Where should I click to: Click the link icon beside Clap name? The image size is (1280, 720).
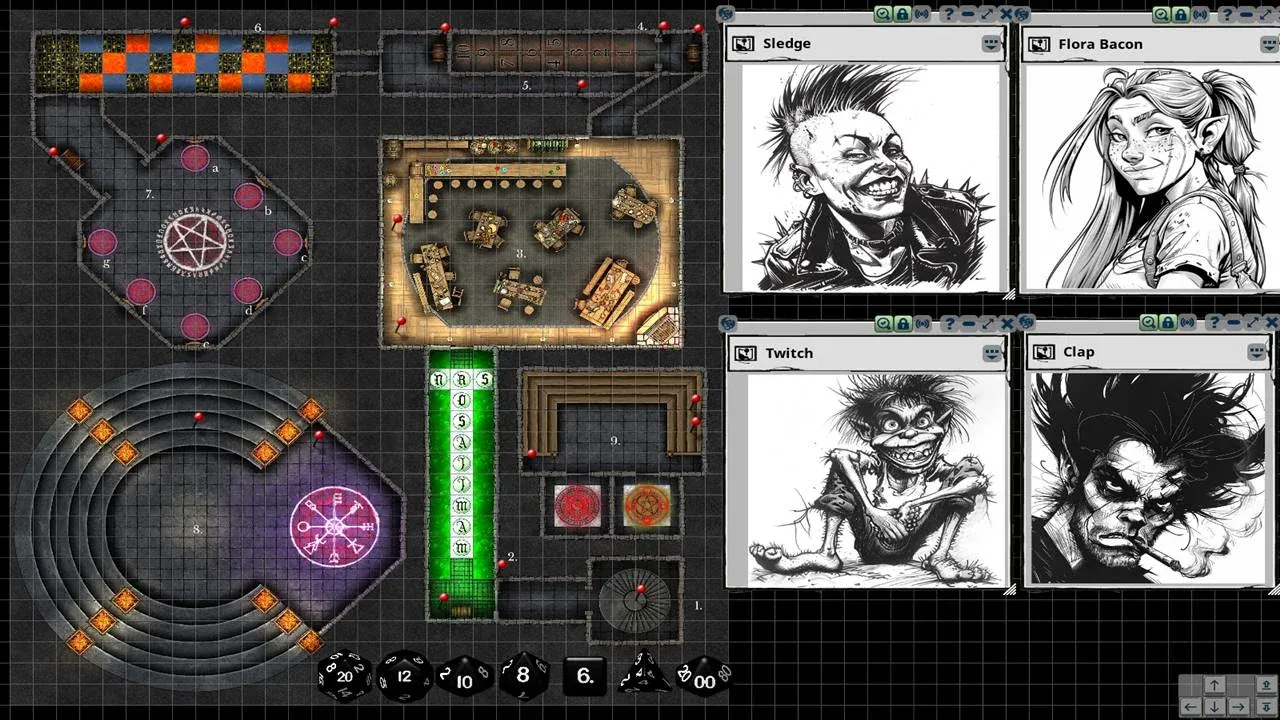click(1044, 352)
